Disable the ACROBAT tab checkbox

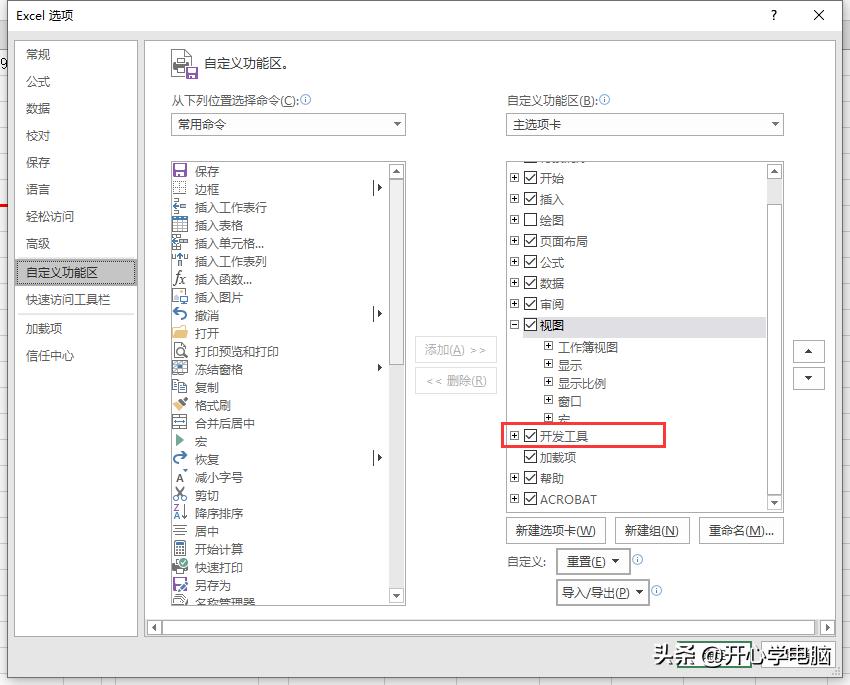pos(531,499)
